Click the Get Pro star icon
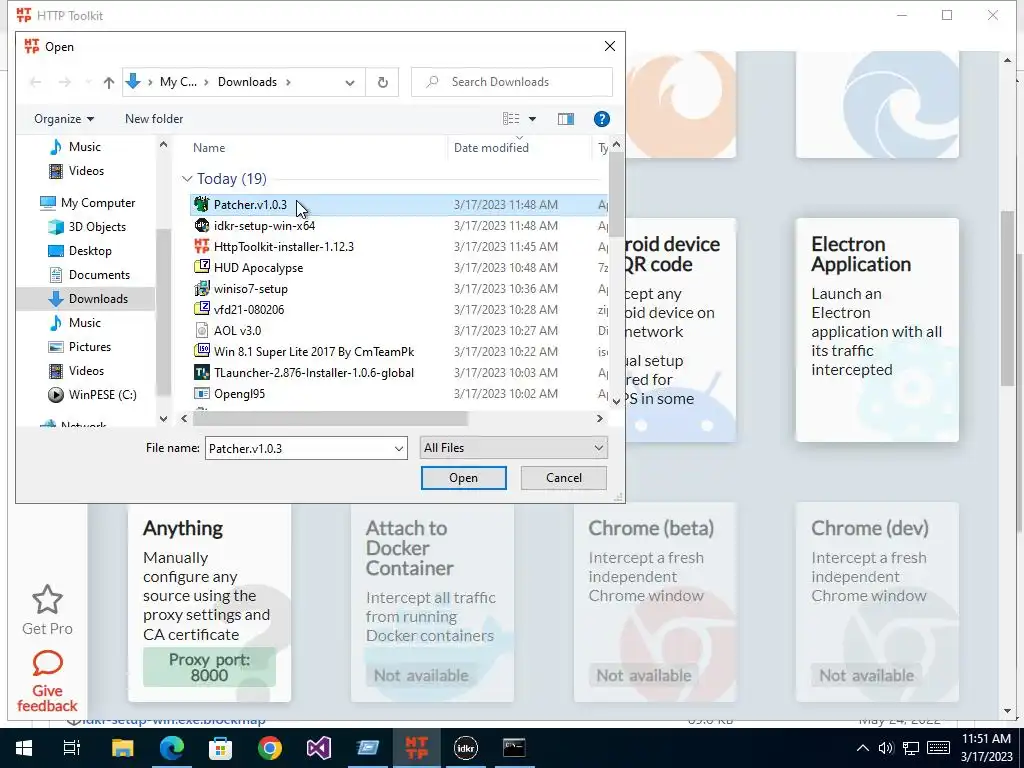The width and height of the screenshot is (1024, 768). (x=47, y=599)
